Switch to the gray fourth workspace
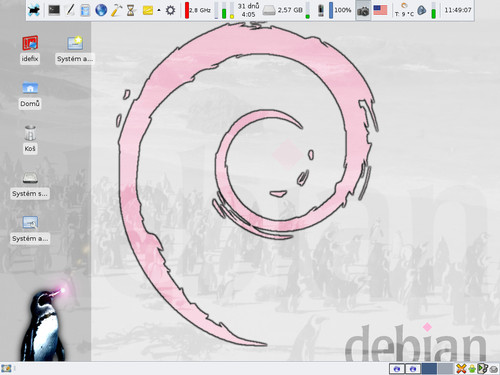 pos(445,369)
